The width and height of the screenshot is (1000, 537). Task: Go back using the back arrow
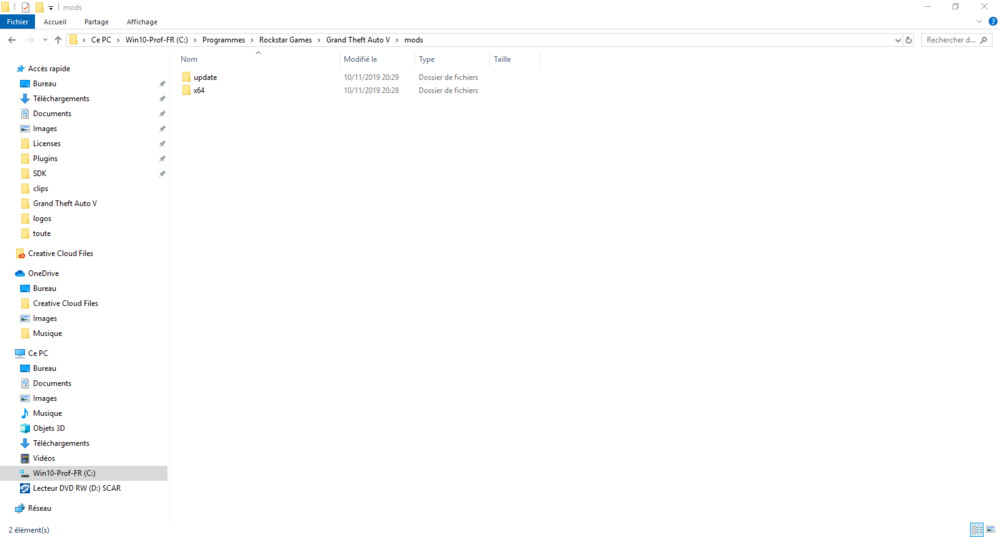coord(12,40)
